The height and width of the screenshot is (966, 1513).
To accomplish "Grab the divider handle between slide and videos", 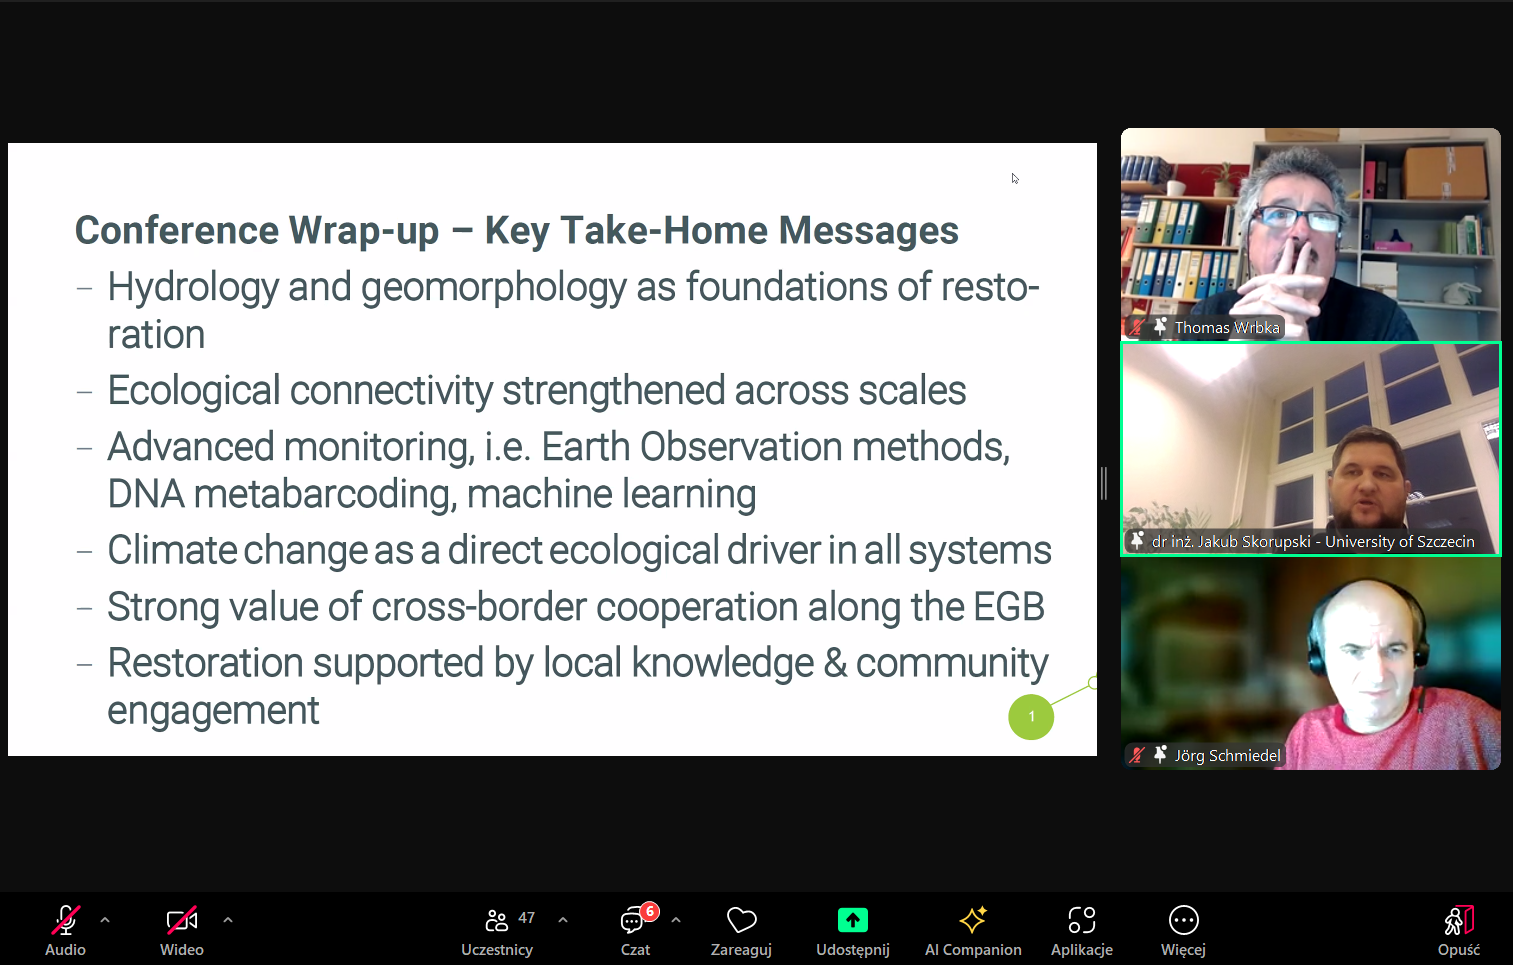I will [1104, 483].
